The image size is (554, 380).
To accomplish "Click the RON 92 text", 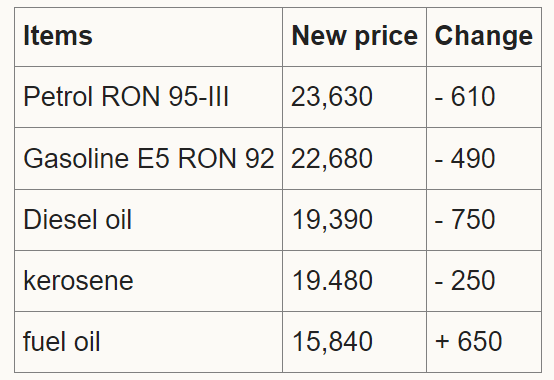I will tap(226, 158).
